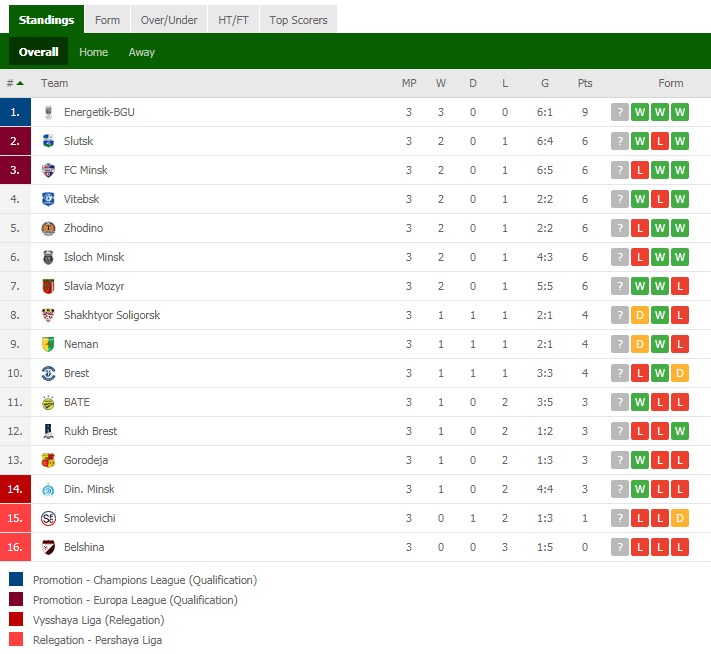The height and width of the screenshot is (654, 711).
Task: Click Energetik-BGU's upcoming match question mark box
Action: (620, 112)
